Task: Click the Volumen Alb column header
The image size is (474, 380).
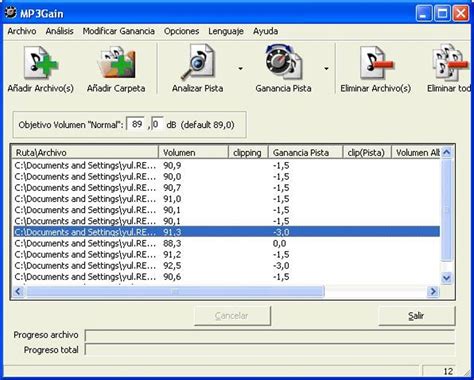Action: point(416,152)
